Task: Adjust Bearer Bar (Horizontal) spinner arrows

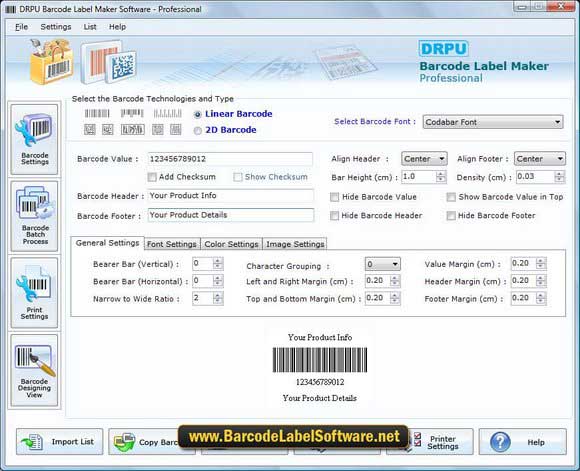Action: pos(218,281)
